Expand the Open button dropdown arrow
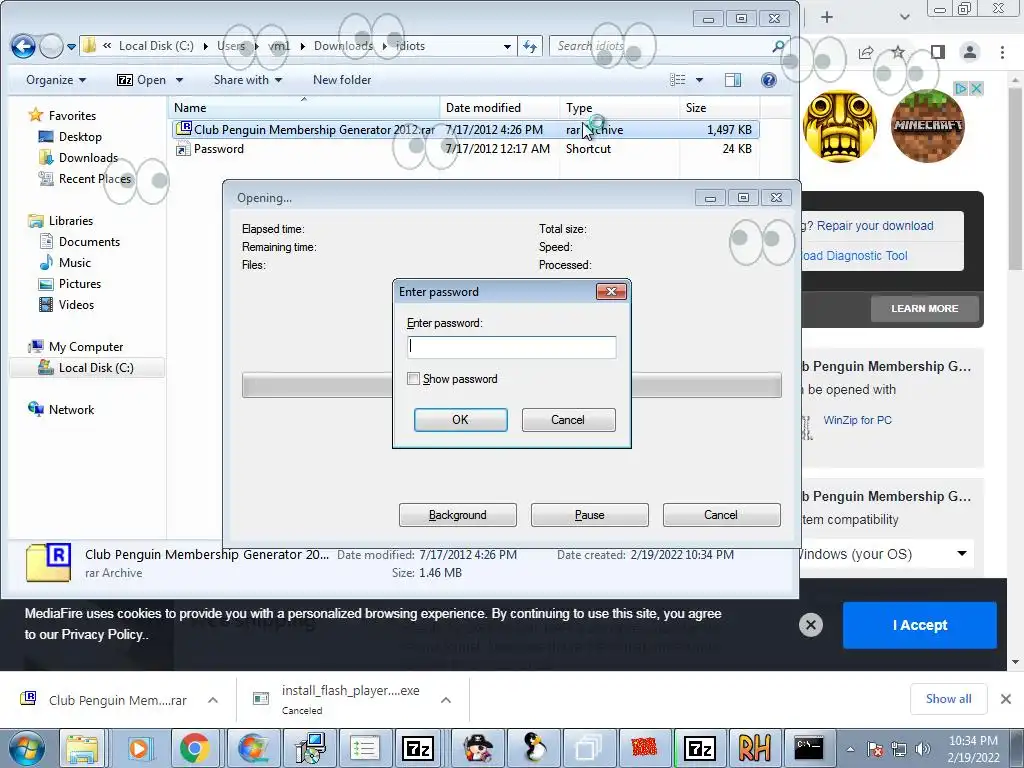 click(179, 80)
